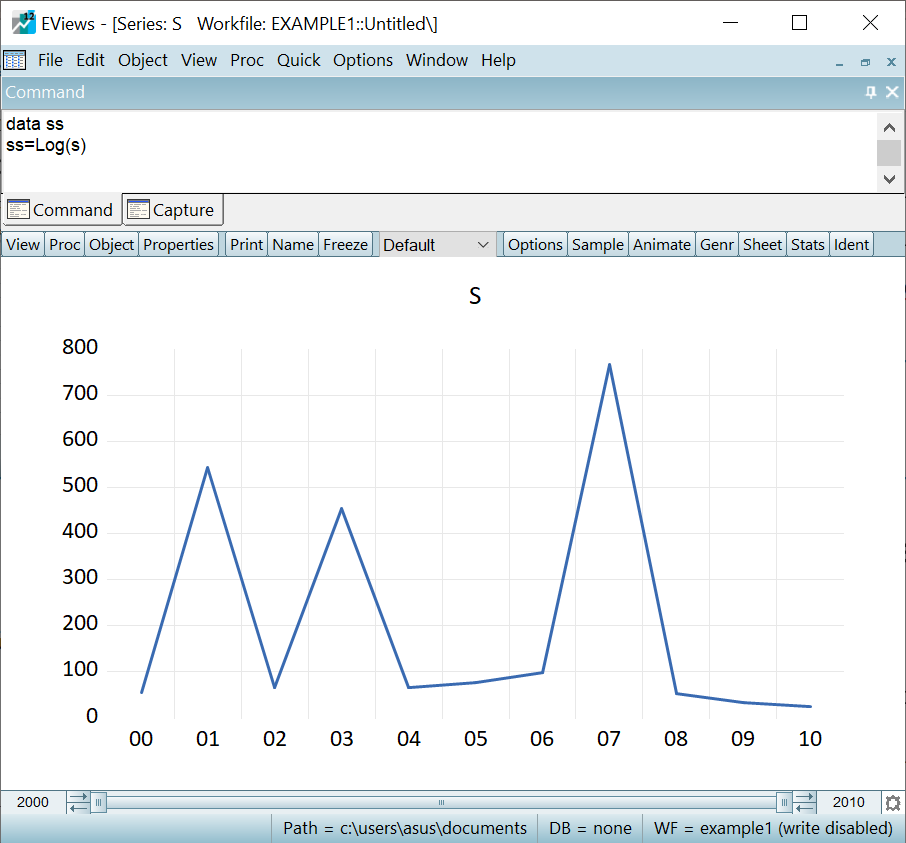Click the right double-arrow sample range icon

tap(805, 802)
